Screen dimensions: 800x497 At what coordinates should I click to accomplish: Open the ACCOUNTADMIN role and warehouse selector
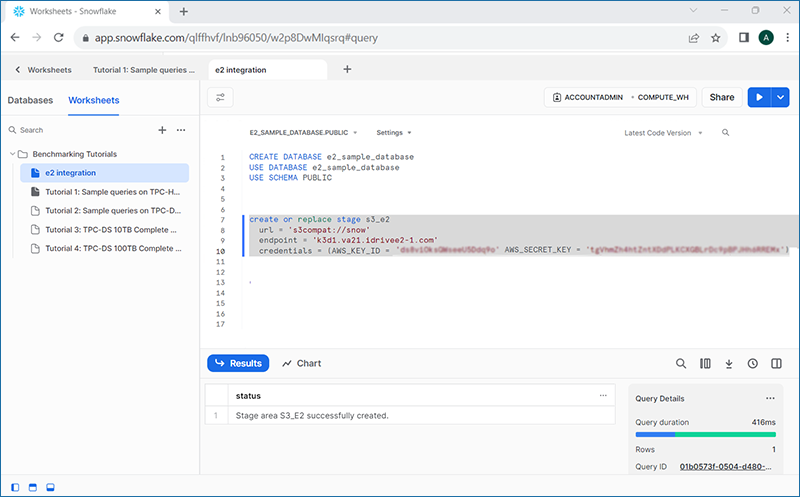point(620,97)
